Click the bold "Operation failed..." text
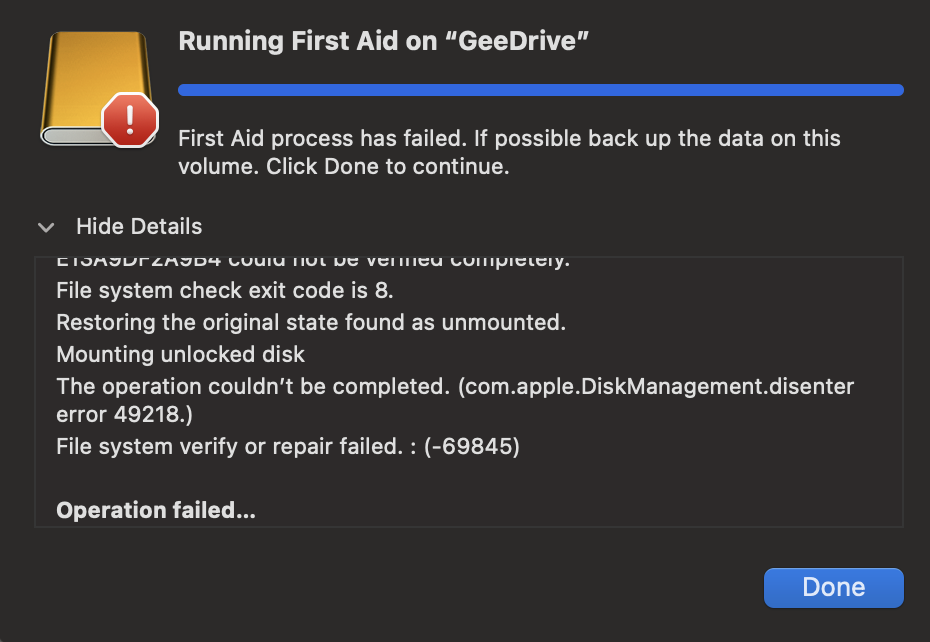The image size is (930, 642). pyautogui.click(x=156, y=510)
